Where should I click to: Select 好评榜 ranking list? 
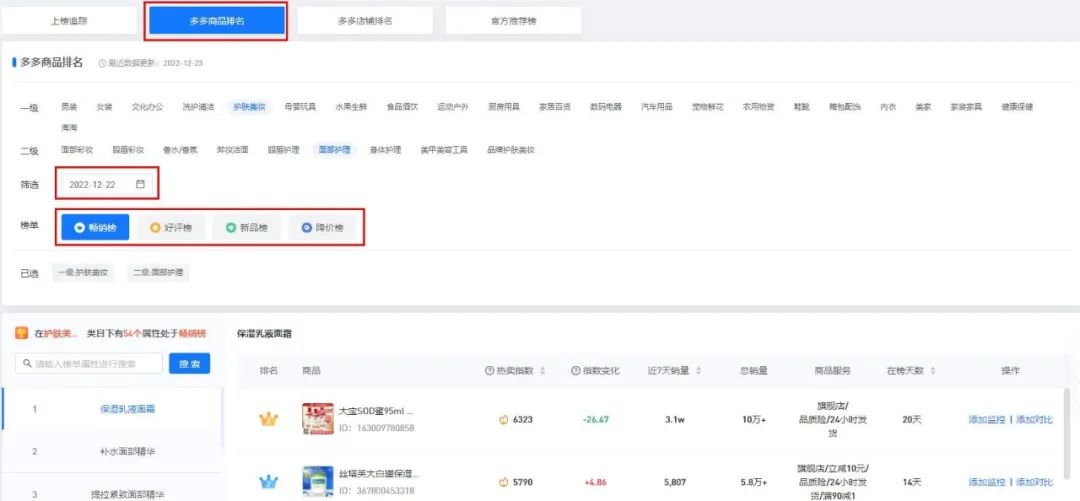pos(171,227)
